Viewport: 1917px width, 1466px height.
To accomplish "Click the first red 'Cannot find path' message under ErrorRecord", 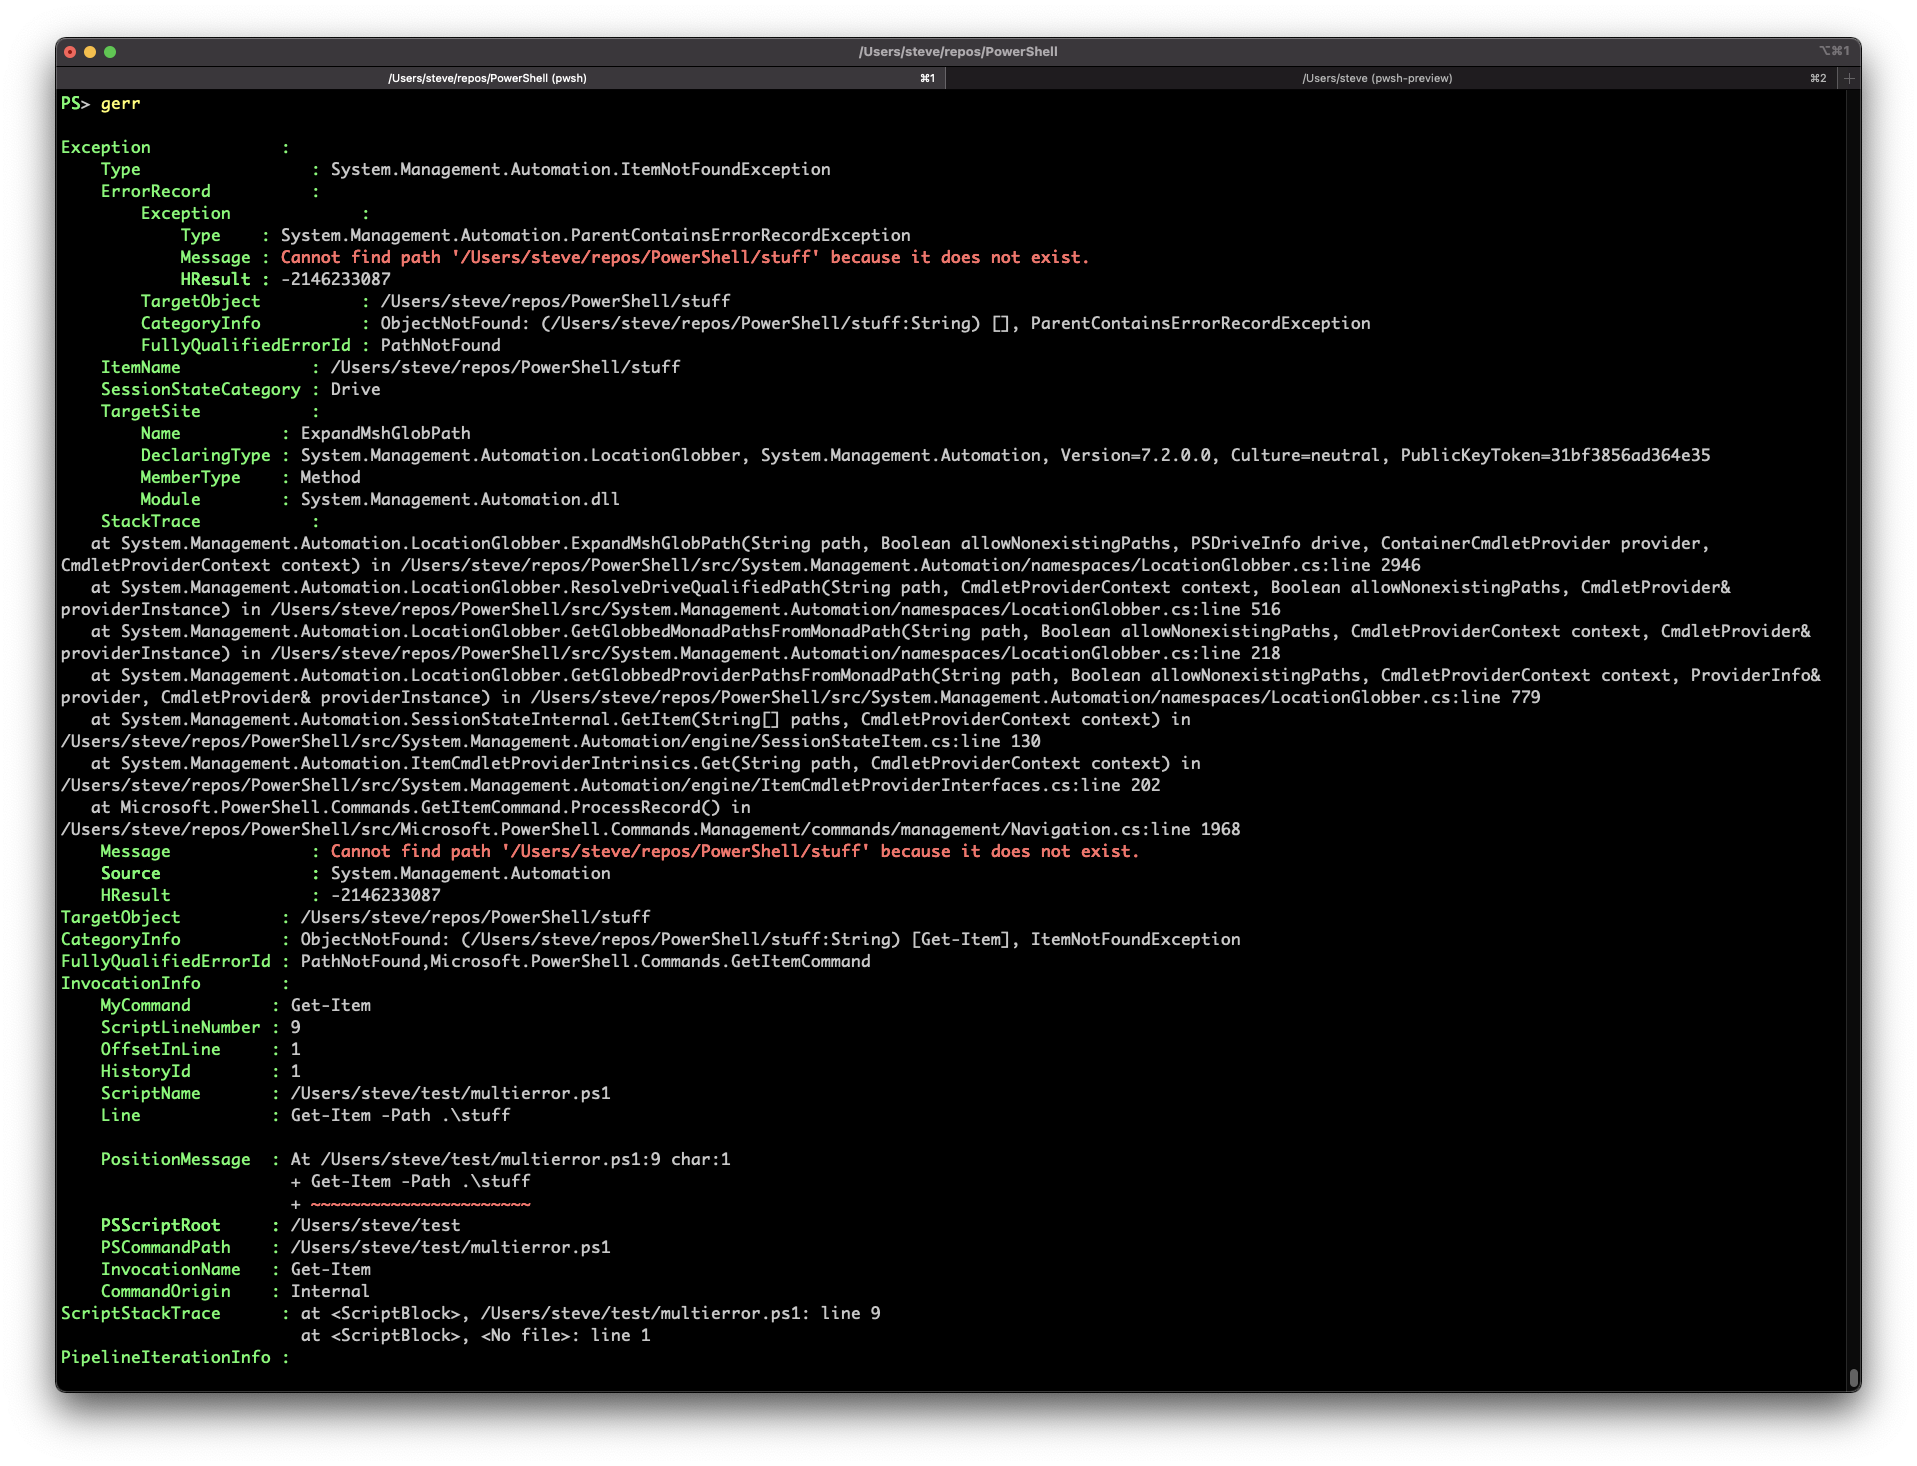I will [x=684, y=257].
